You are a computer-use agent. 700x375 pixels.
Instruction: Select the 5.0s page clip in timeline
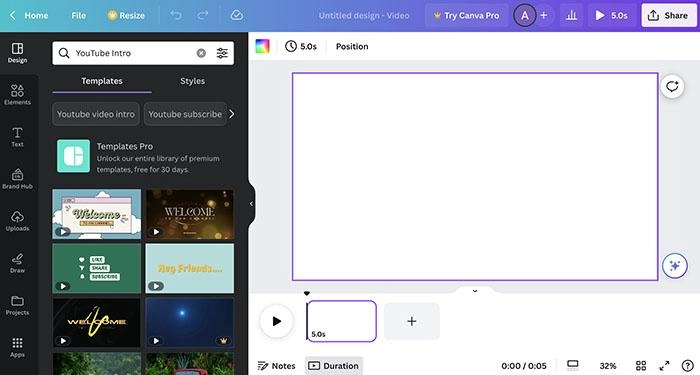pos(342,321)
